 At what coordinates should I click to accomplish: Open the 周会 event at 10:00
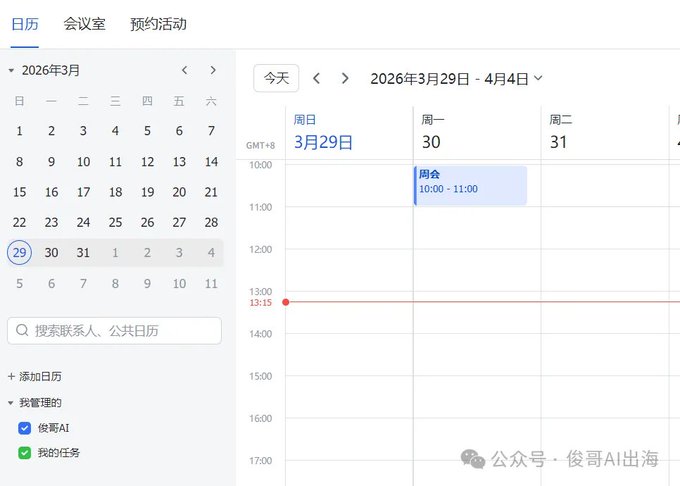point(471,185)
